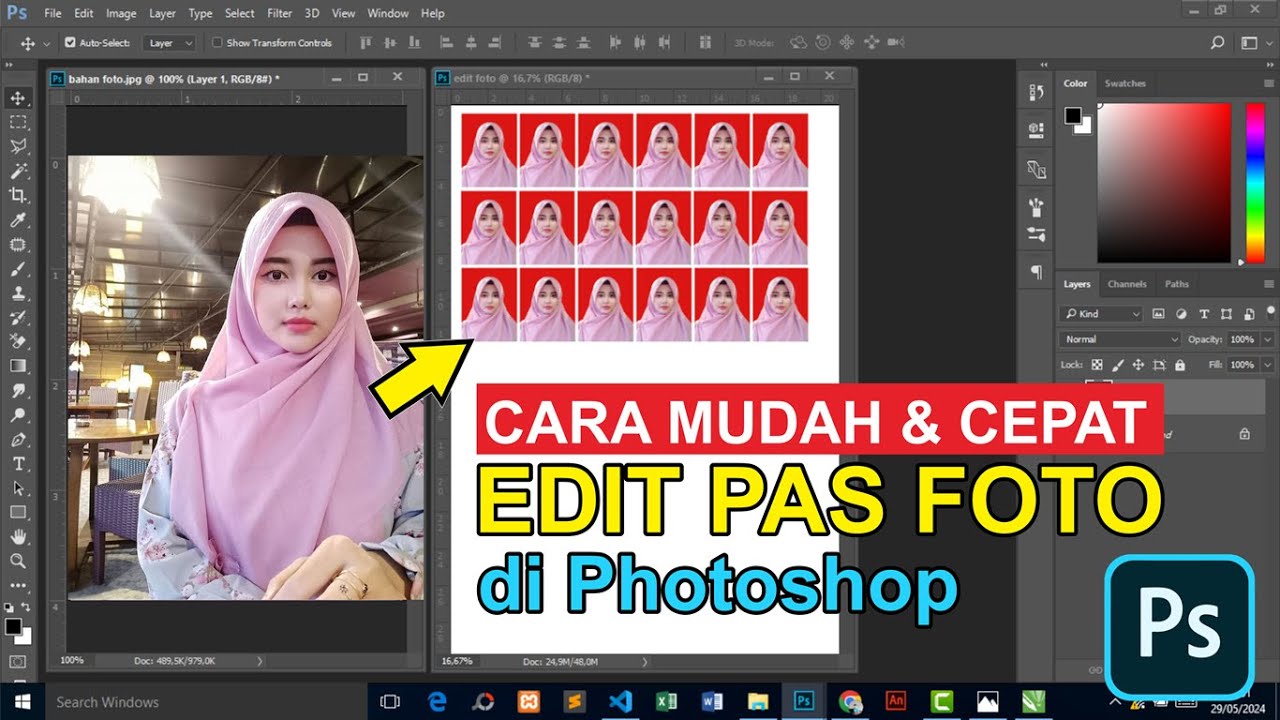This screenshot has height=720, width=1280.
Task: Select the Clone Stamp tool
Action: [x=18, y=293]
